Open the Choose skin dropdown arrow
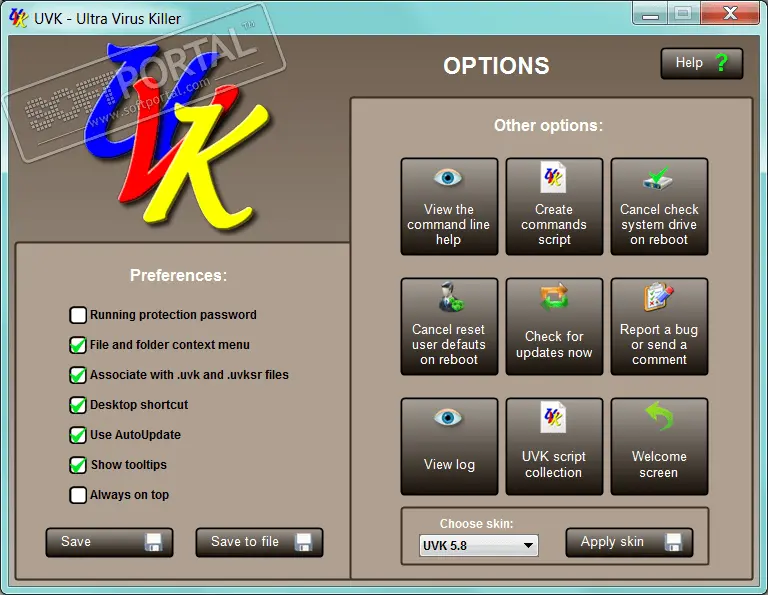The image size is (768, 595). (528, 546)
